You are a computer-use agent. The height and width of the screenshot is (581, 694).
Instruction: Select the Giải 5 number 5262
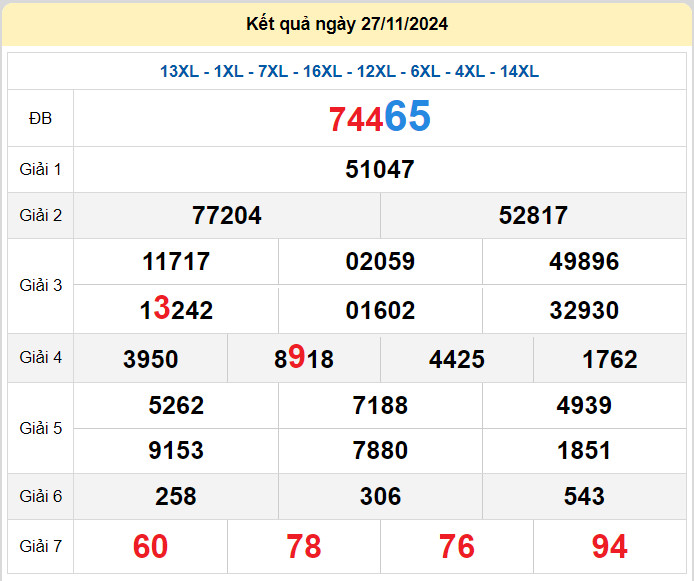pyautogui.click(x=176, y=405)
